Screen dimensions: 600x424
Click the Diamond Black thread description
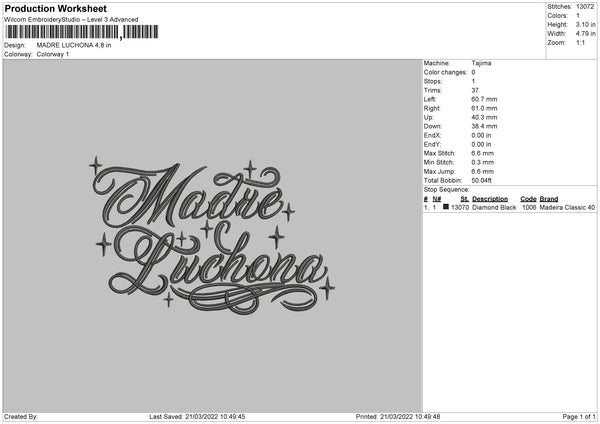[x=494, y=207]
